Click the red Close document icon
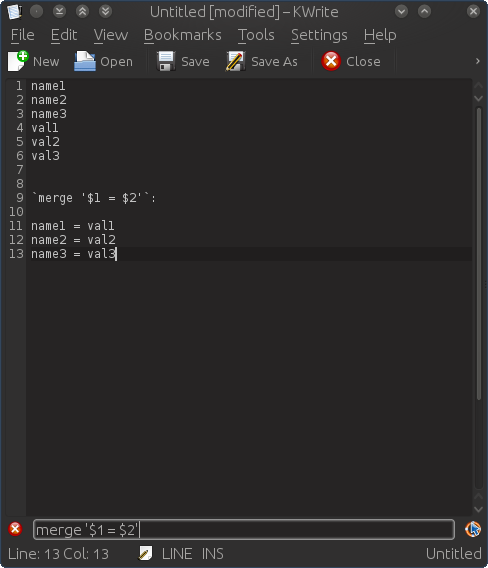The image size is (488, 568). [x=331, y=61]
